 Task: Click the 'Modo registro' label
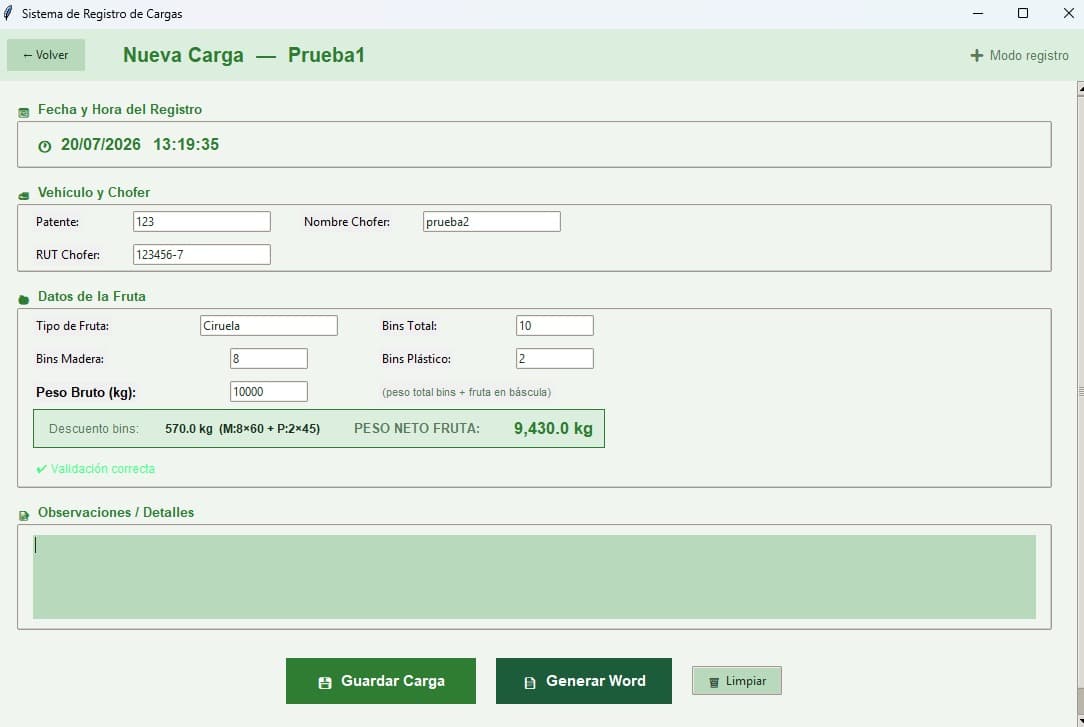coord(1029,55)
